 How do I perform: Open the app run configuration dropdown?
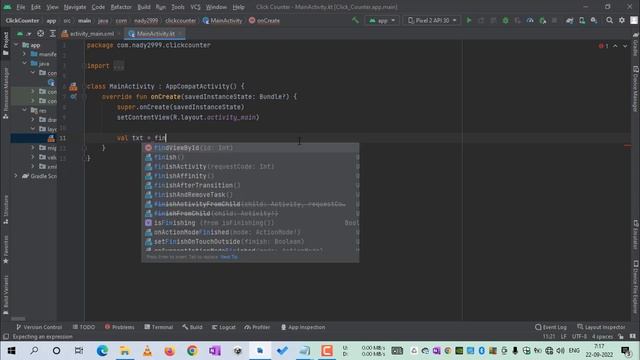(382, 20)
